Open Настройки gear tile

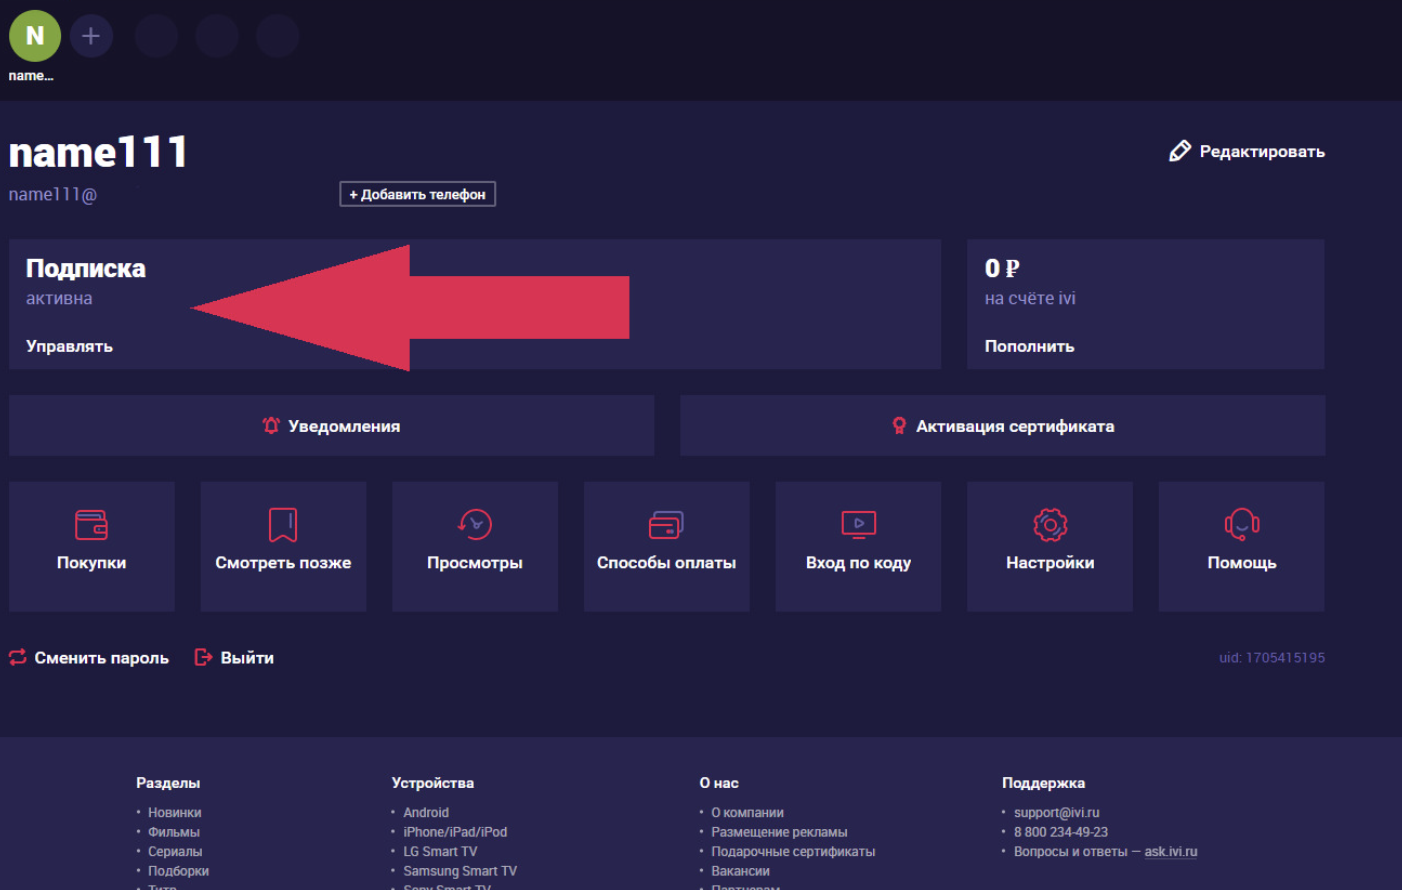coord(1050,546)
